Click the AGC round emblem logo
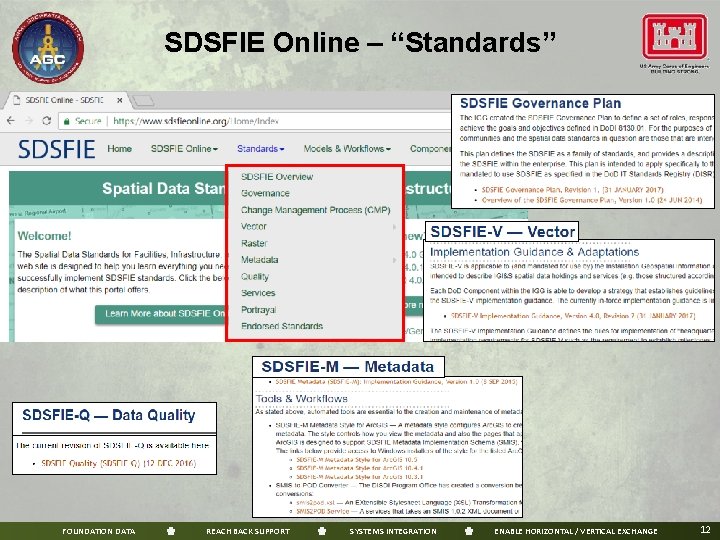 pyautogui.click(x=48, y=48)
